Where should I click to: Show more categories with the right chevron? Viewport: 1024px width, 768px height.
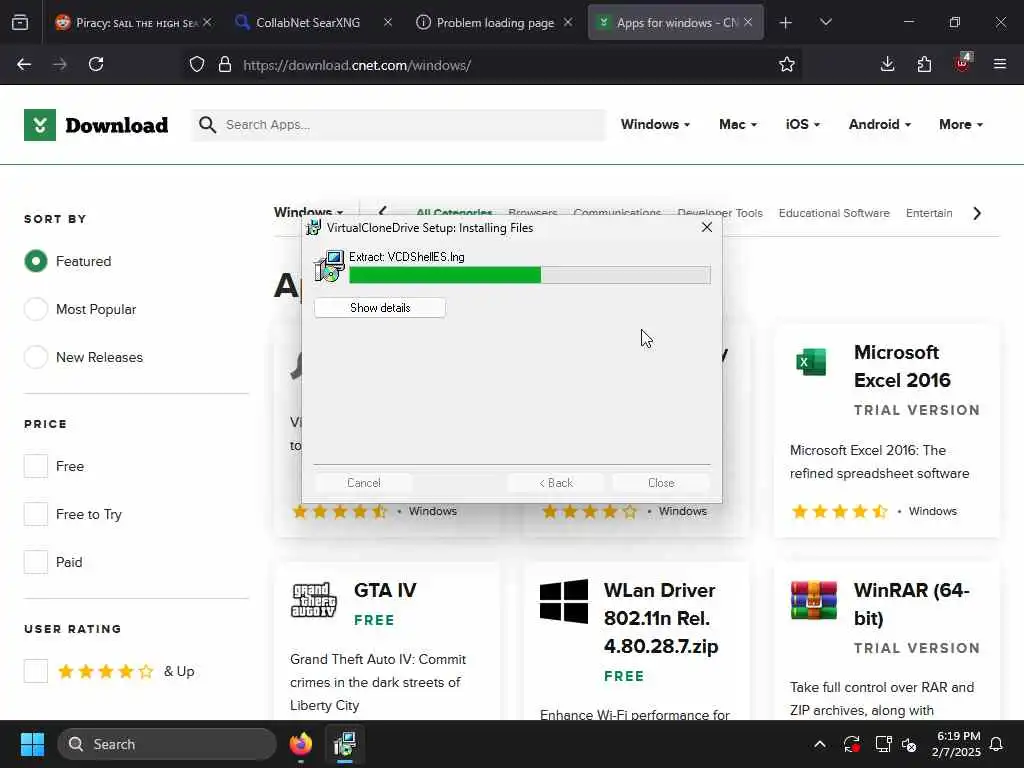(977, 213)
